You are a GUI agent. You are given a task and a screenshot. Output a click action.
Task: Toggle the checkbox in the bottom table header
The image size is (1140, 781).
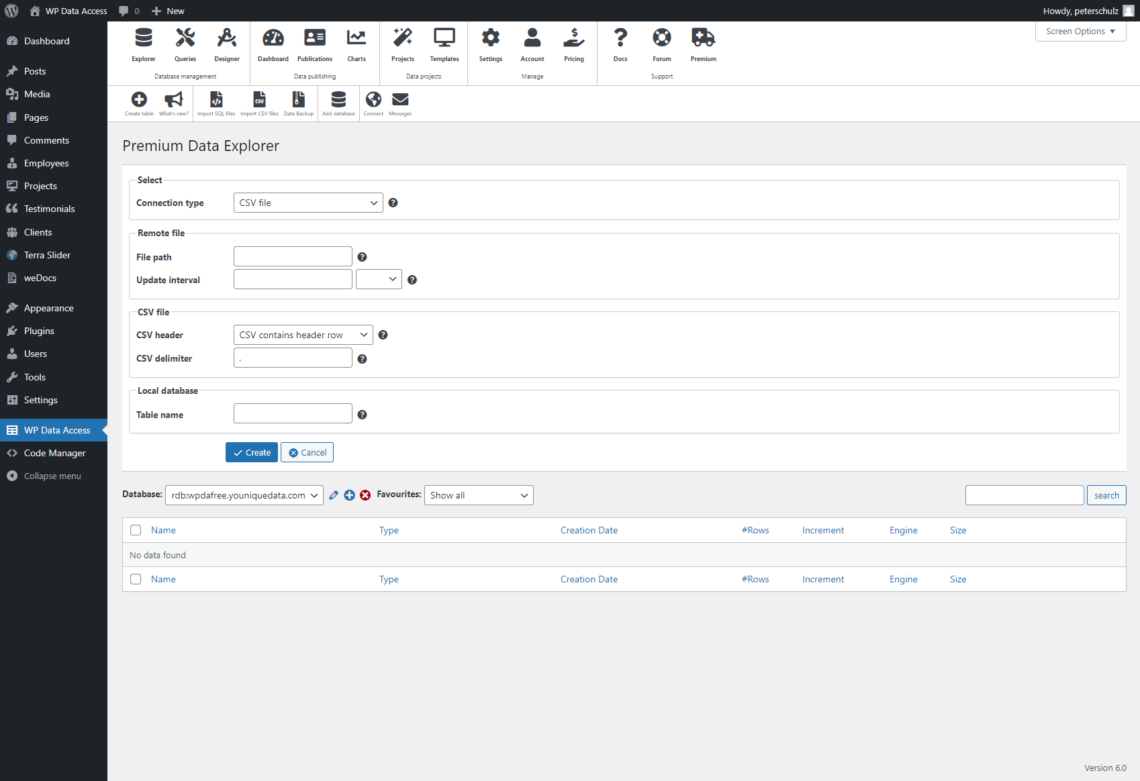[135, 579]
